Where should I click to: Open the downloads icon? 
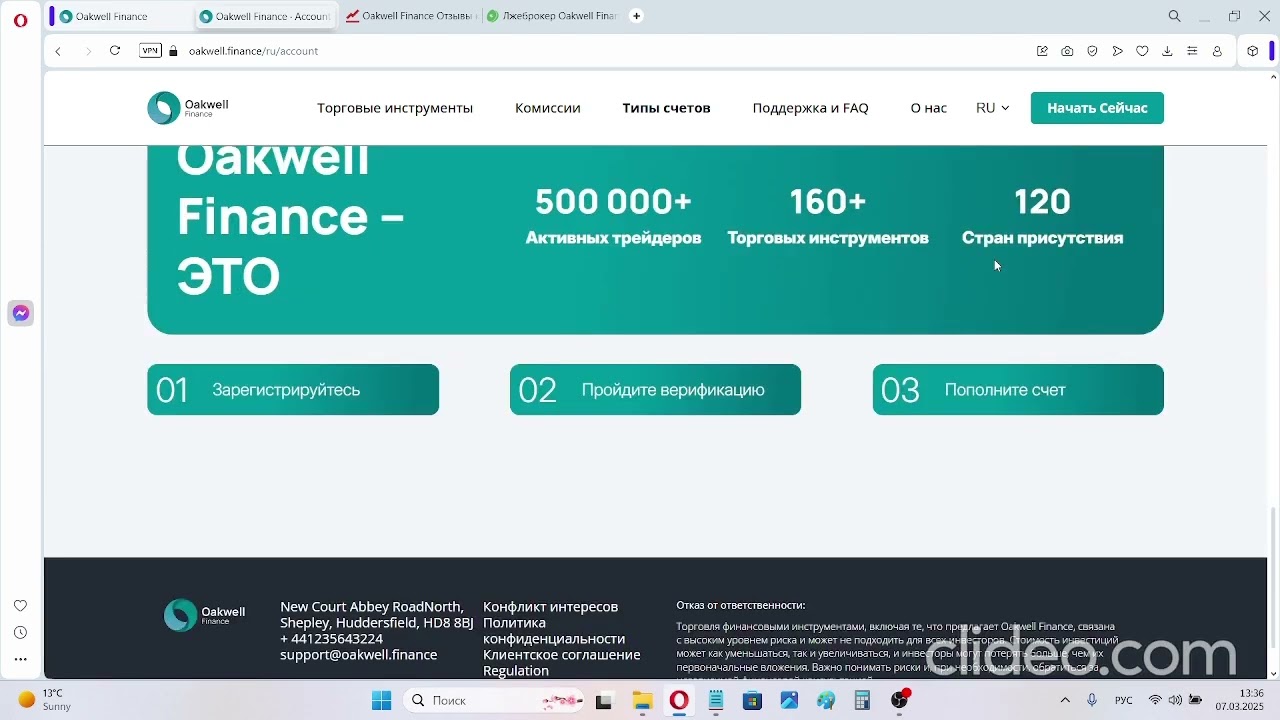pyautogui.click(x=1167, y=51)
